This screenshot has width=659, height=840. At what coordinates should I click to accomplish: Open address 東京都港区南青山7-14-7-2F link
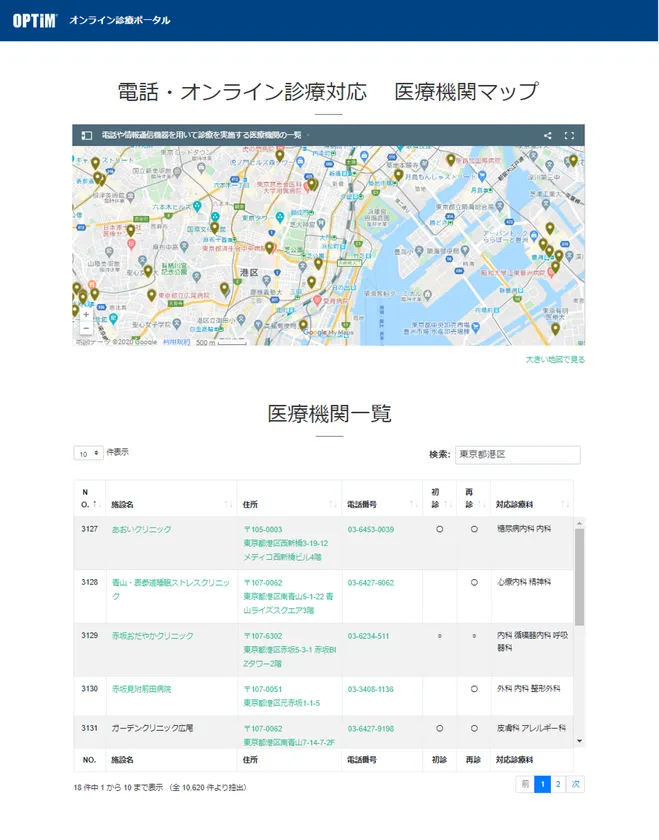point(289,742)
